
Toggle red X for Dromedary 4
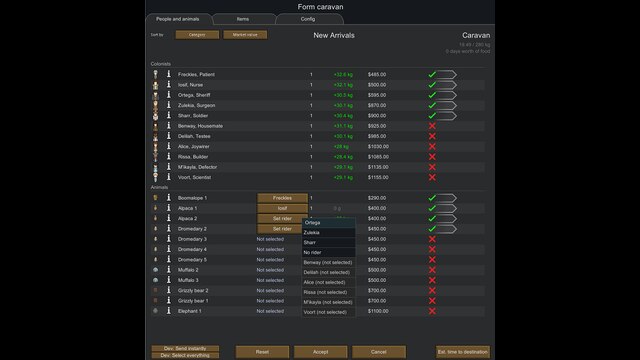pos(432,249)
